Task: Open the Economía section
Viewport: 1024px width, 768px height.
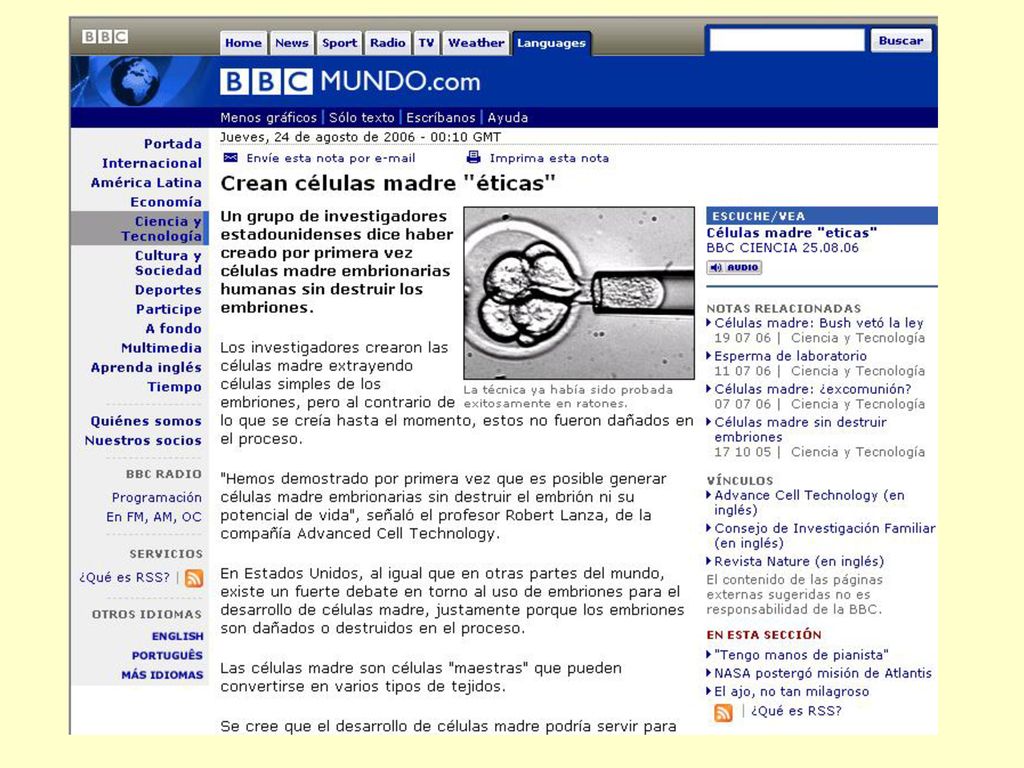Action: click(165, 202)
